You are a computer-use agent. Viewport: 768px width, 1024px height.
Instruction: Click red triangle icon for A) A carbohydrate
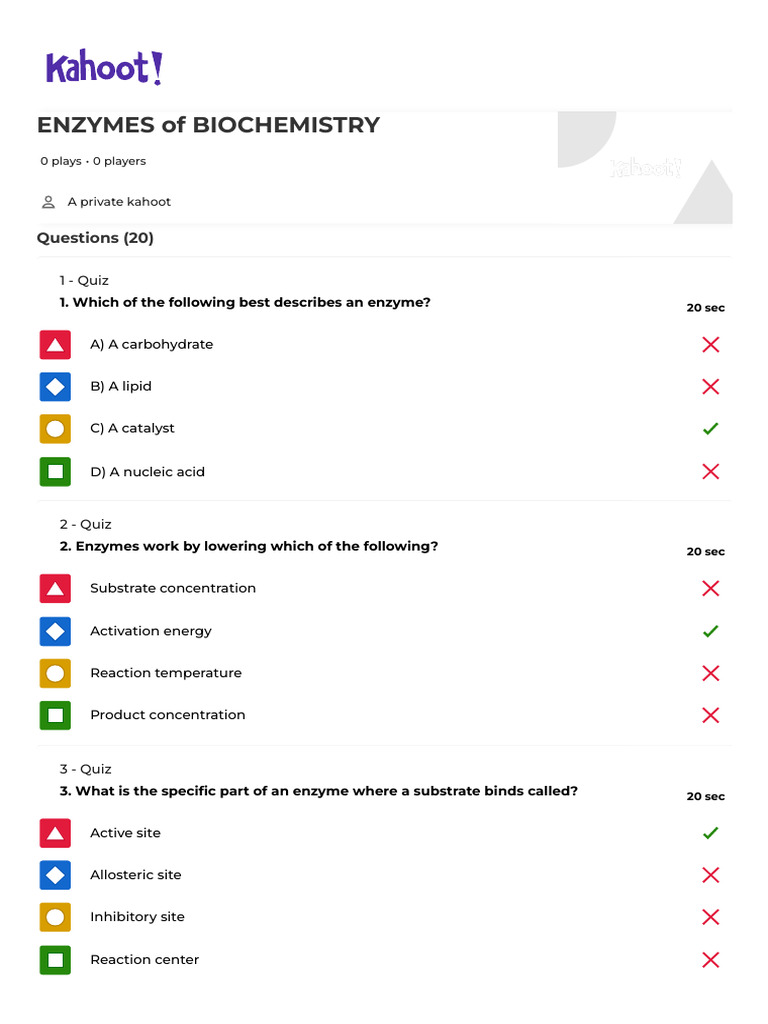point(55,345)
